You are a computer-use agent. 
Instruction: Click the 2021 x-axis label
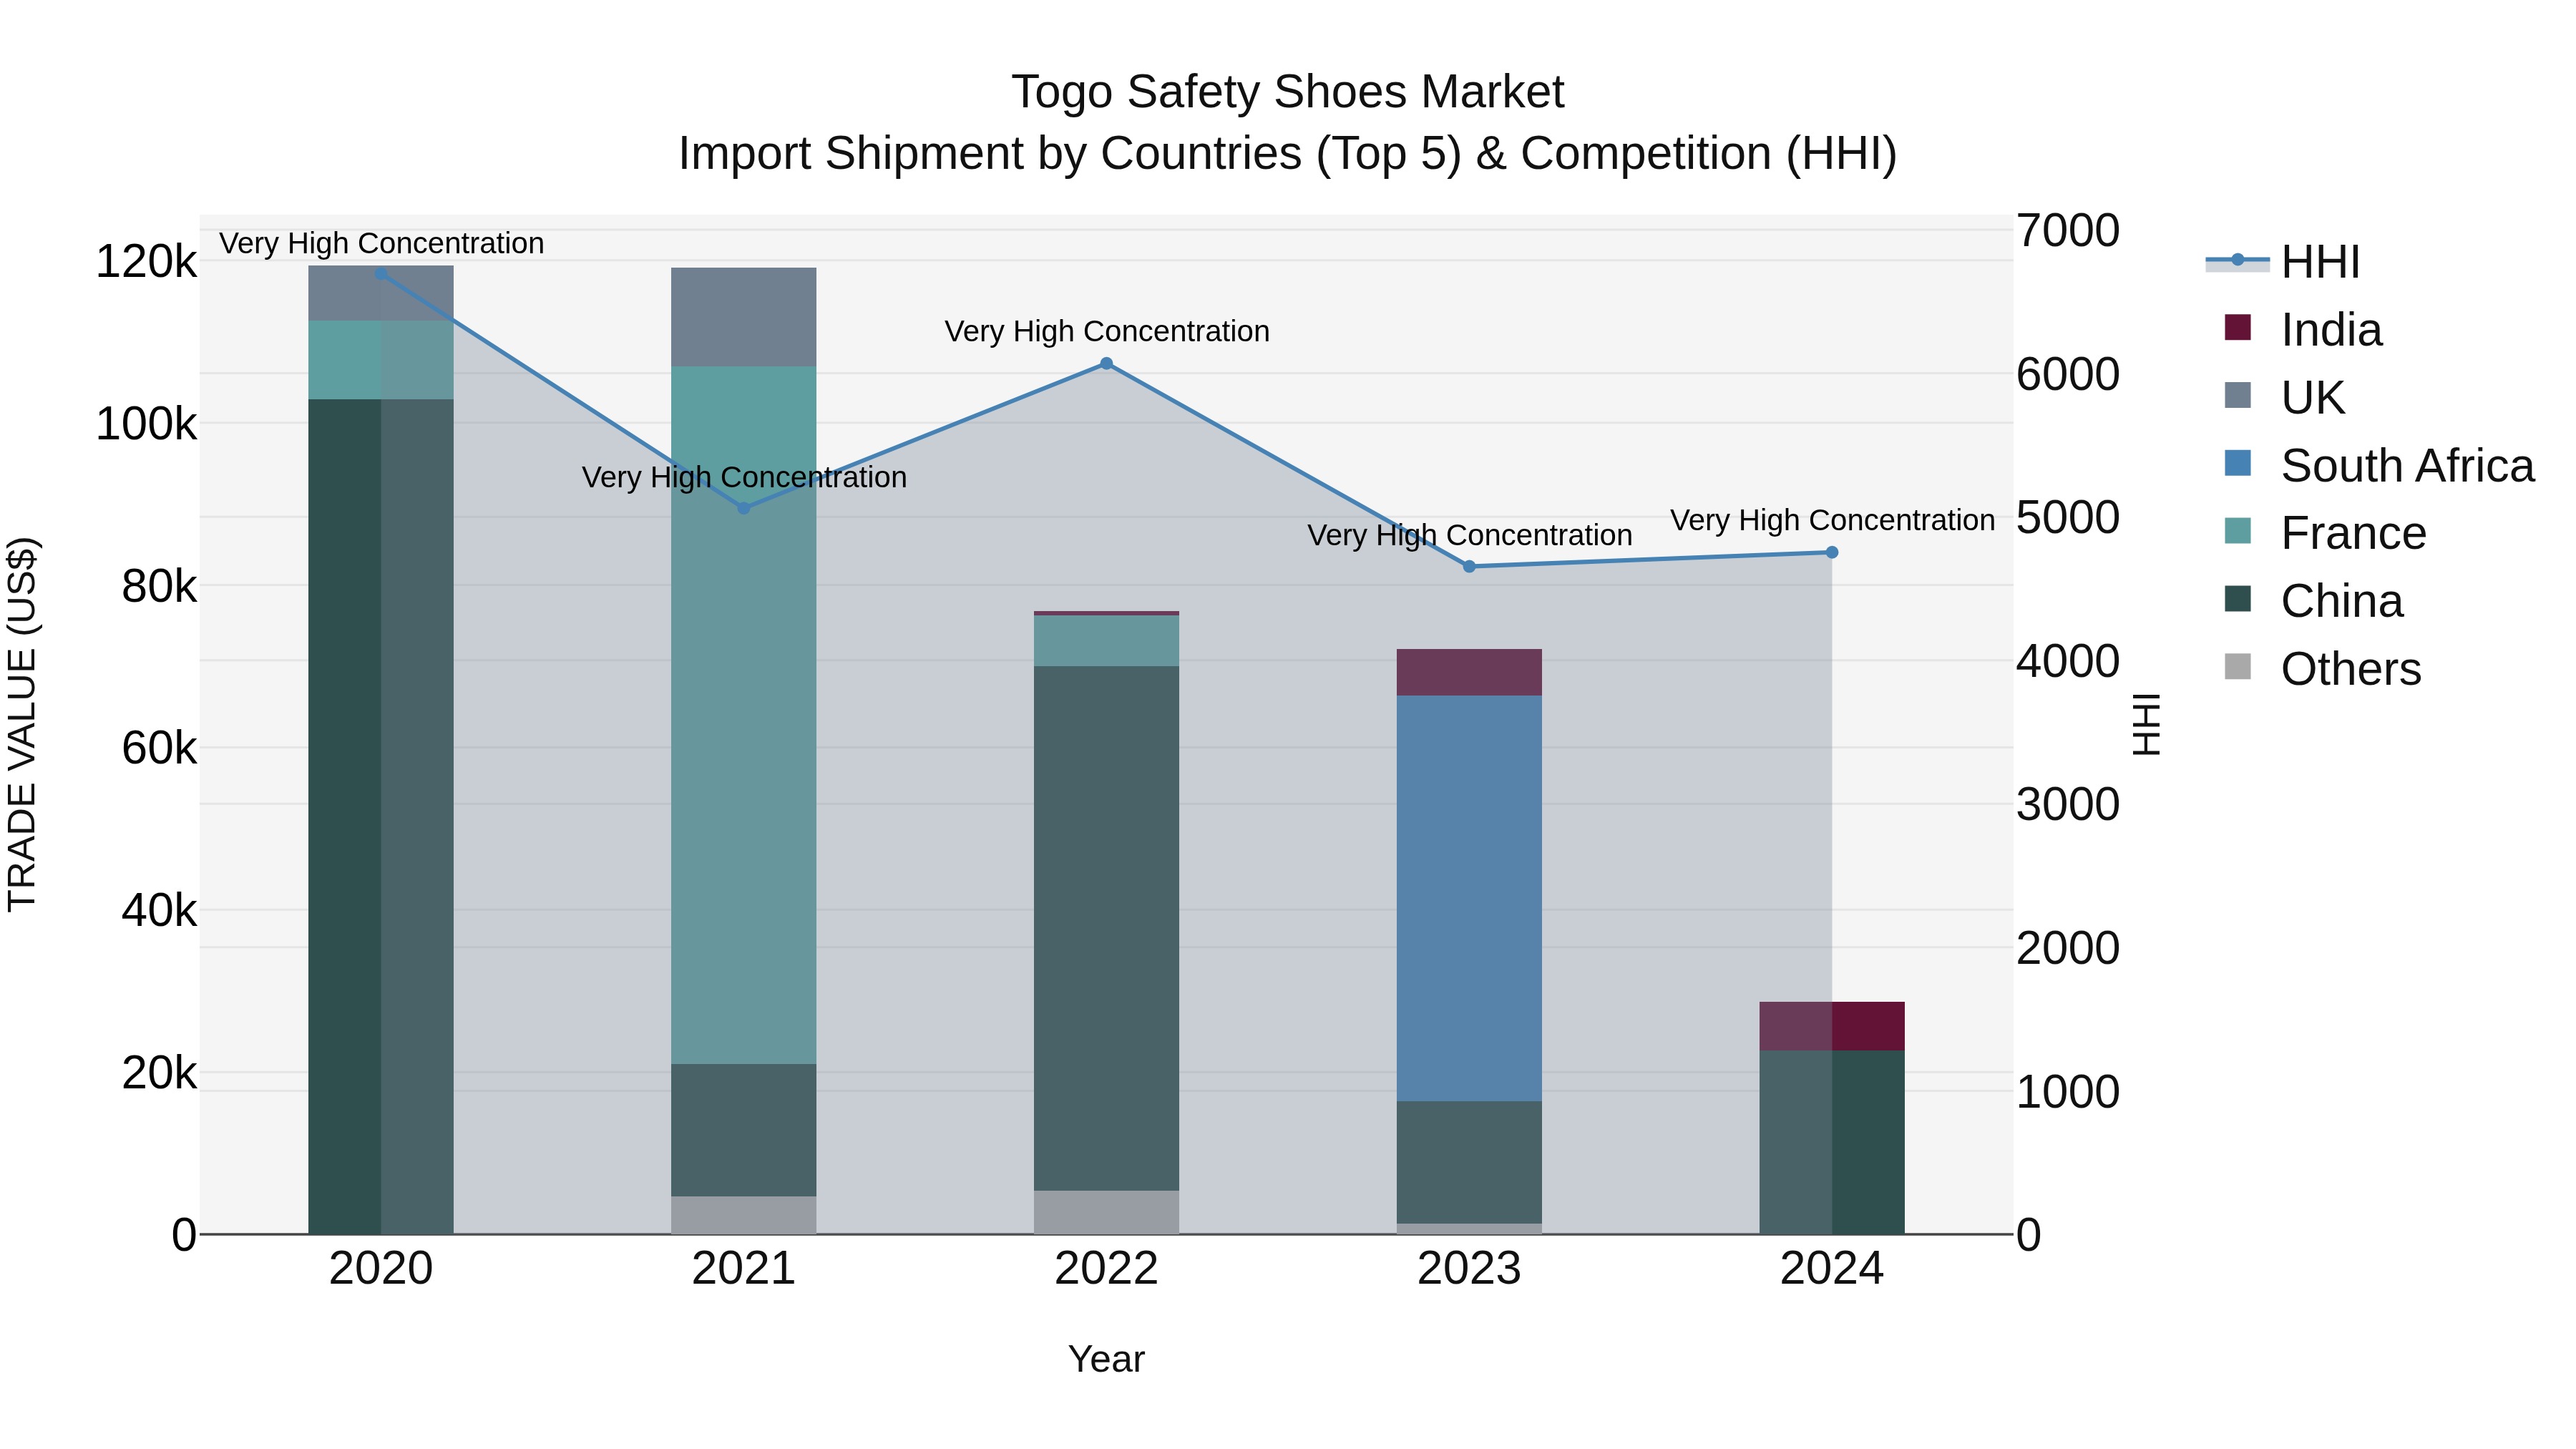pyautogui.click(x=744, y=1269)
